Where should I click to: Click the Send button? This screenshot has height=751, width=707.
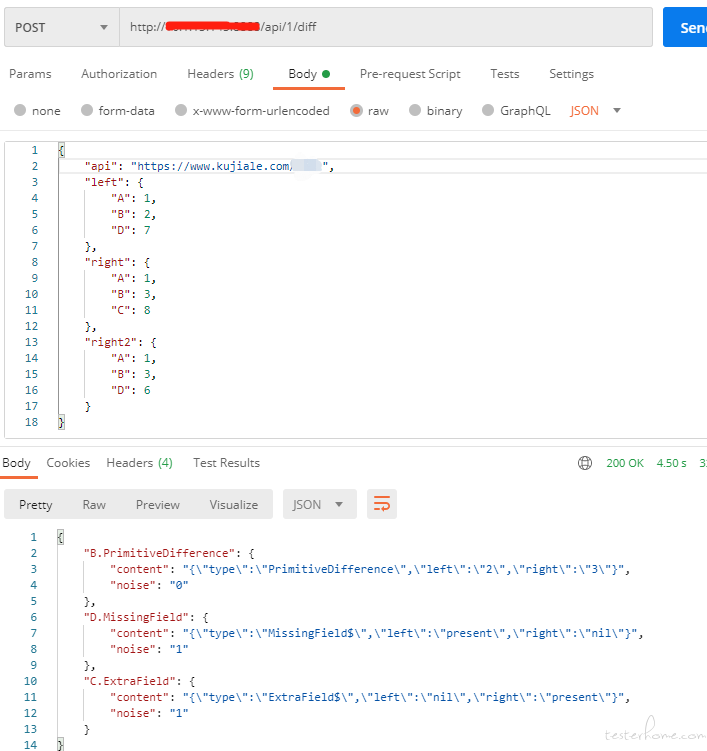tap(685, 27)
